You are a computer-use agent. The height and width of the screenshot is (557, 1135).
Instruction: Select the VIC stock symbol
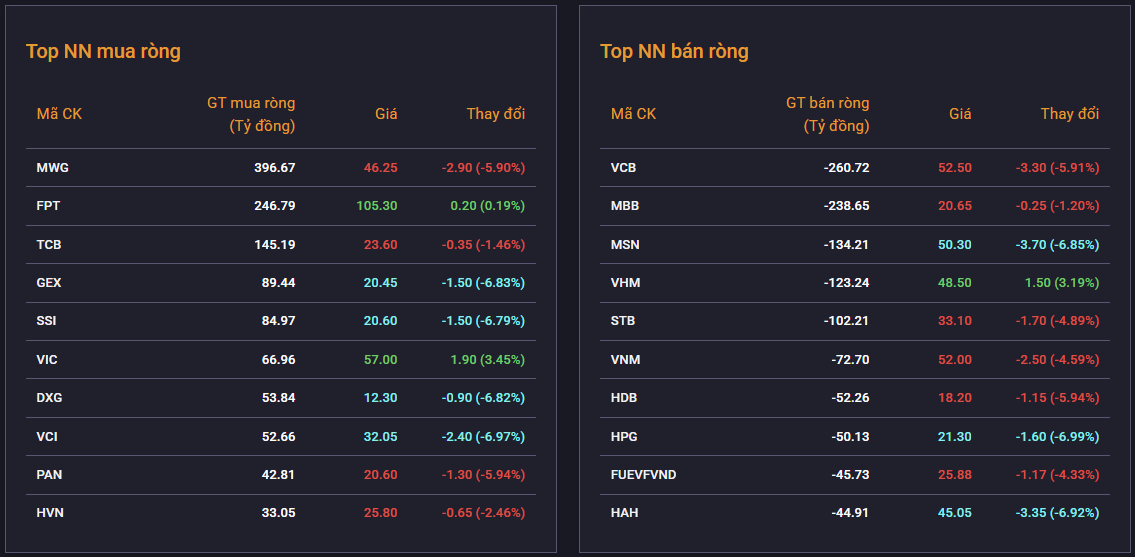47,359
